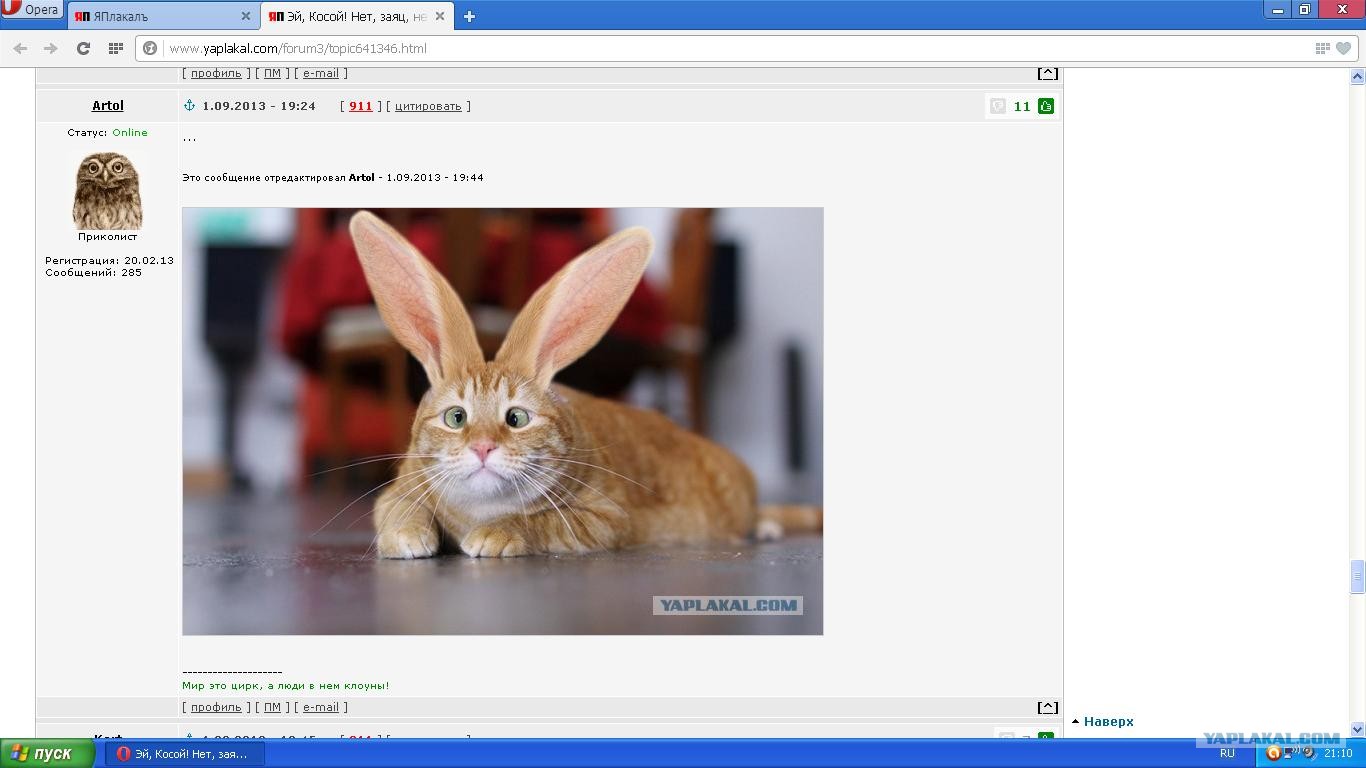The width and height of the screenshot is (1366, 768).
Task: Click the URL address field
Action: [x=700, y=48]
